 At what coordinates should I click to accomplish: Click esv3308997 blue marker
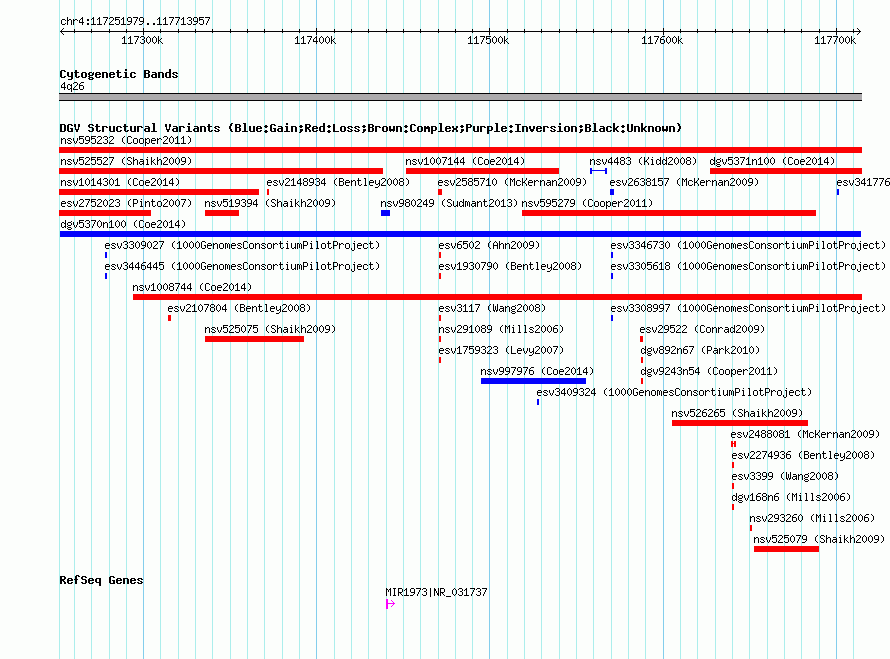click(x=612, y=318)
